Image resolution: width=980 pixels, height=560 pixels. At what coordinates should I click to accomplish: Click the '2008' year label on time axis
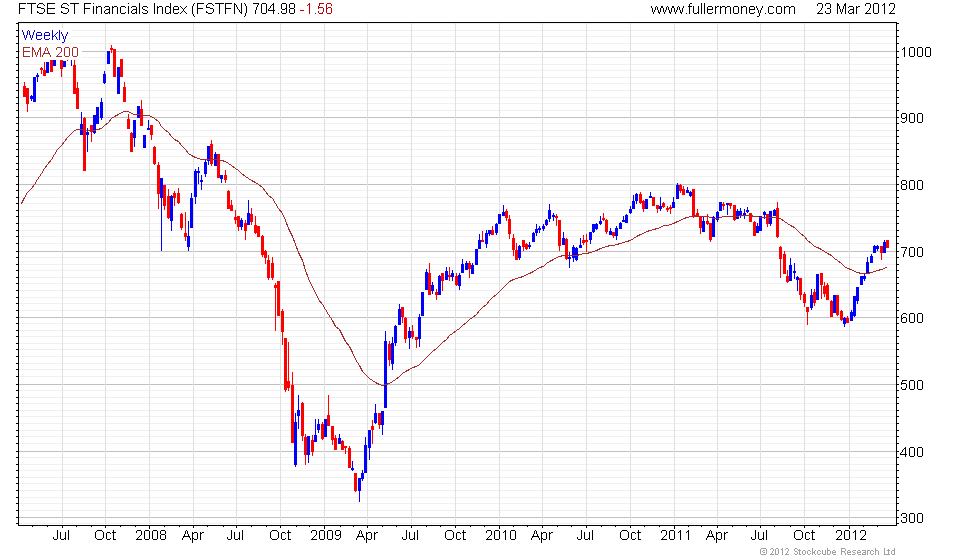151,536
